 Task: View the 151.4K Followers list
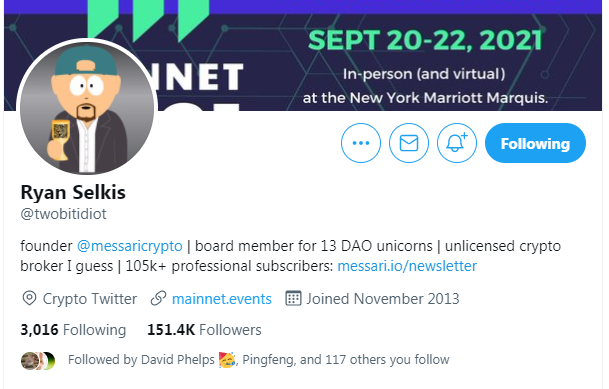pyautogui.click(x=204, y=330)
